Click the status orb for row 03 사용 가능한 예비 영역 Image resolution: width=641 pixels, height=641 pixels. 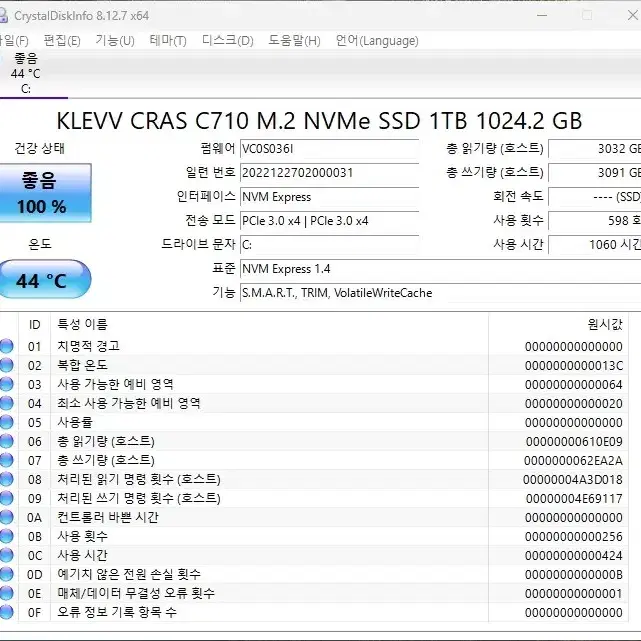pos(6,384)
